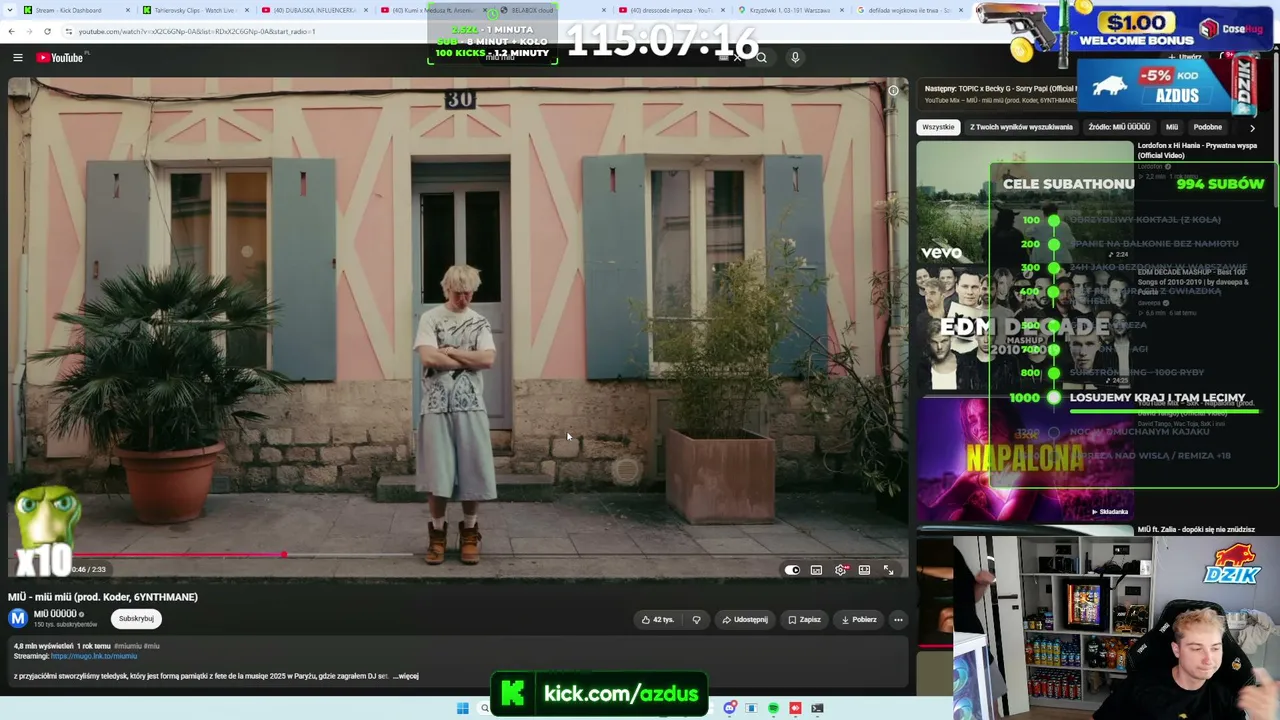Toggle the autoplay switch in player
This screenshot has width=1280, height=720.
(792, 570)
